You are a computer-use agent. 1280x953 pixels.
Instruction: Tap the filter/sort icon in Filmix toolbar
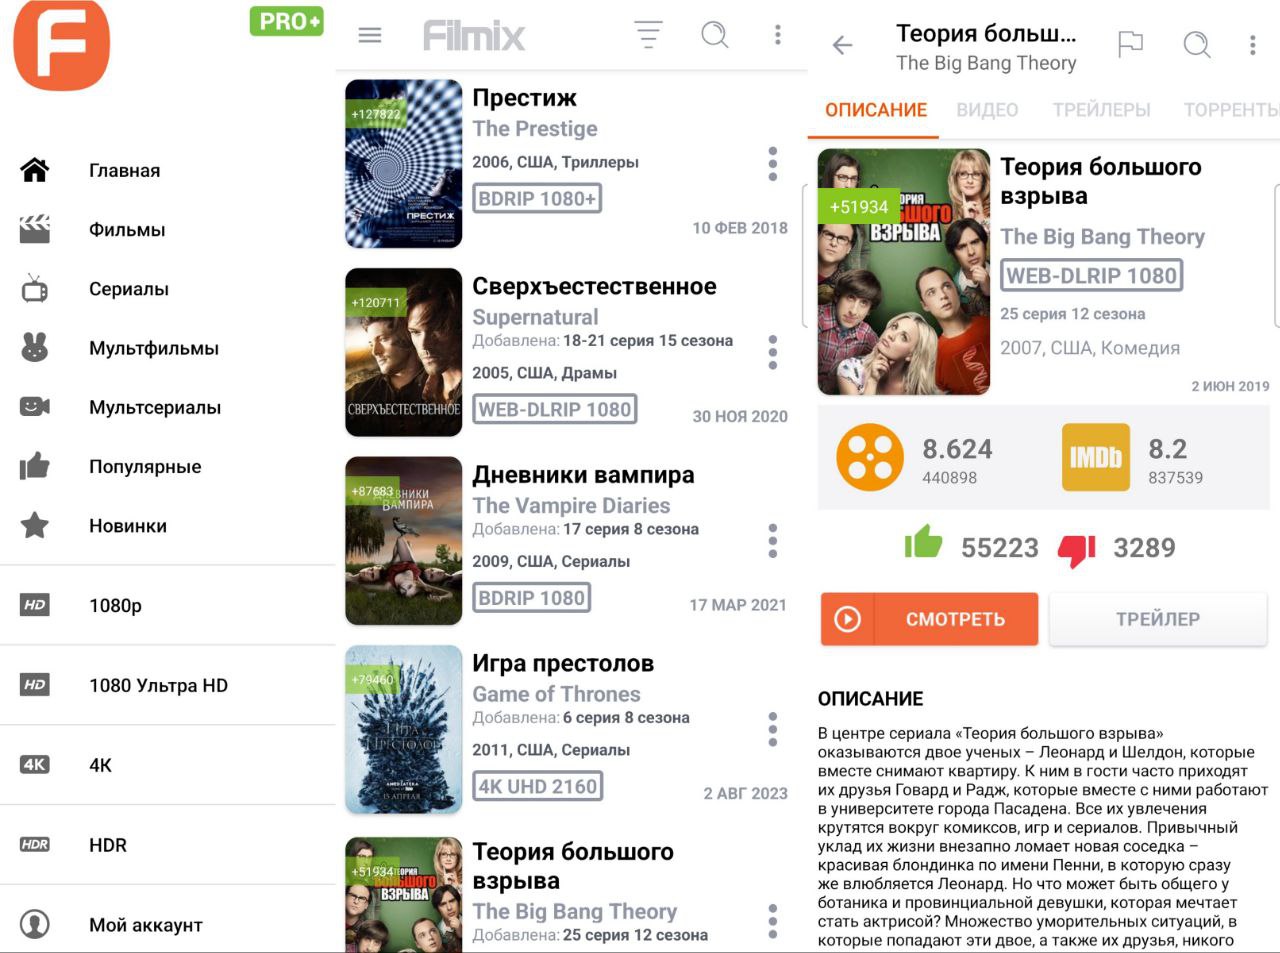pos(648,35)
